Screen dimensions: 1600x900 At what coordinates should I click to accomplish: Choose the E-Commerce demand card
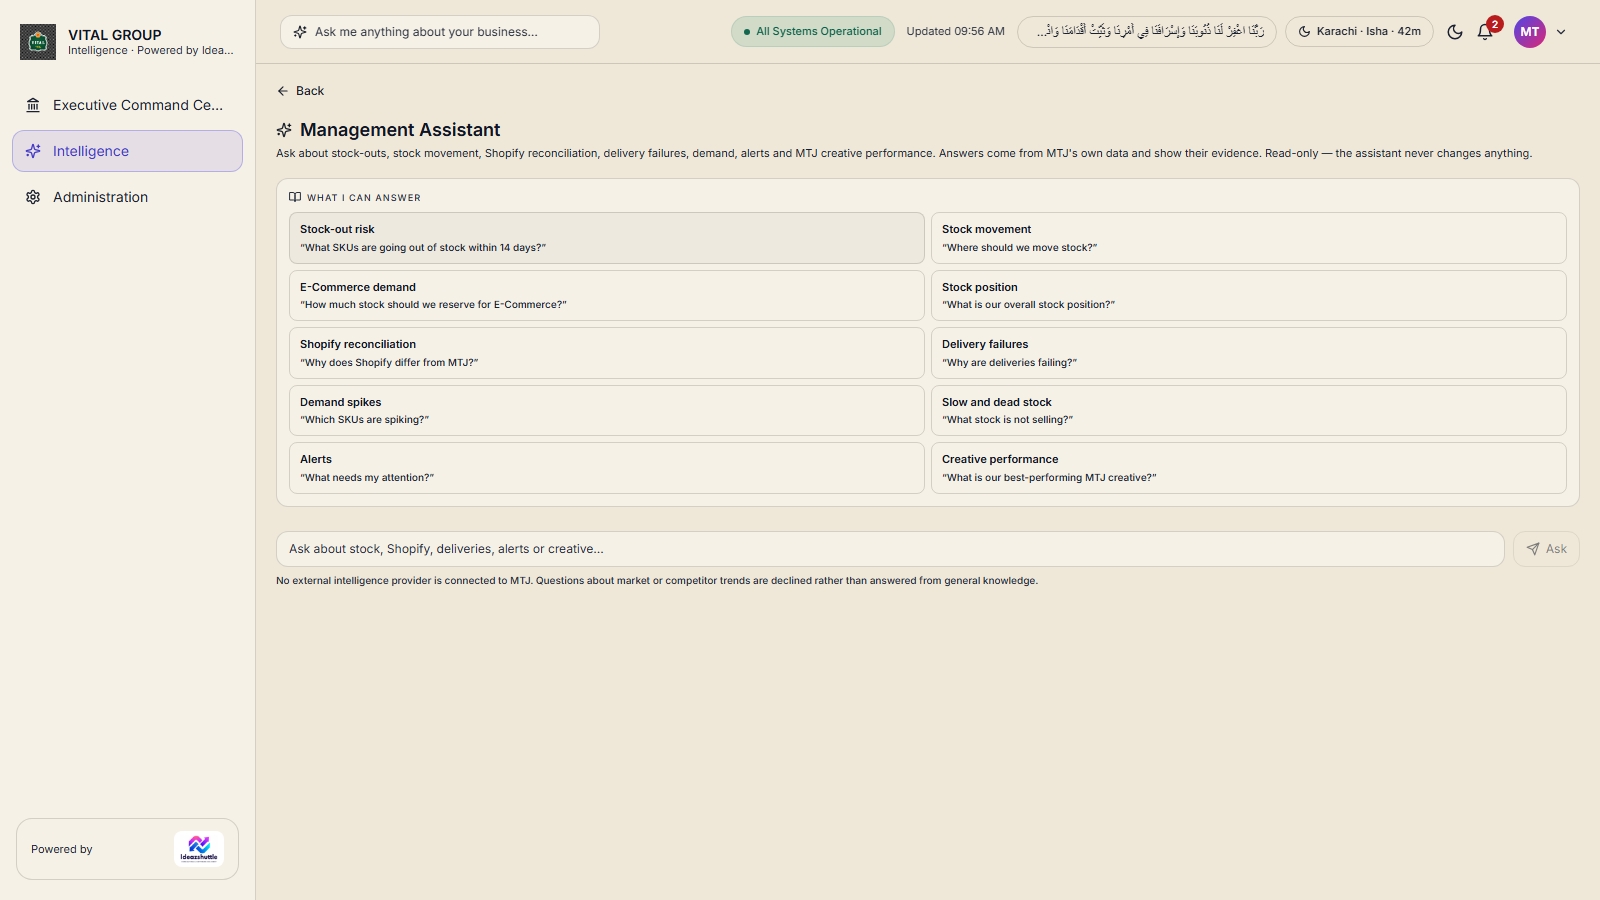pyautogui.click(x=606, y=295)
